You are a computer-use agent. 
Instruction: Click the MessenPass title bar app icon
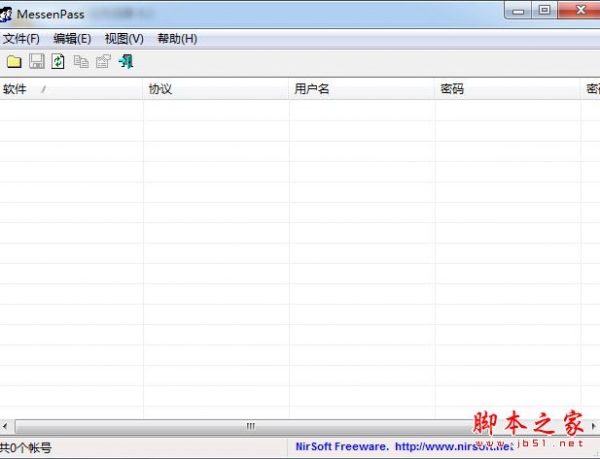6,15
